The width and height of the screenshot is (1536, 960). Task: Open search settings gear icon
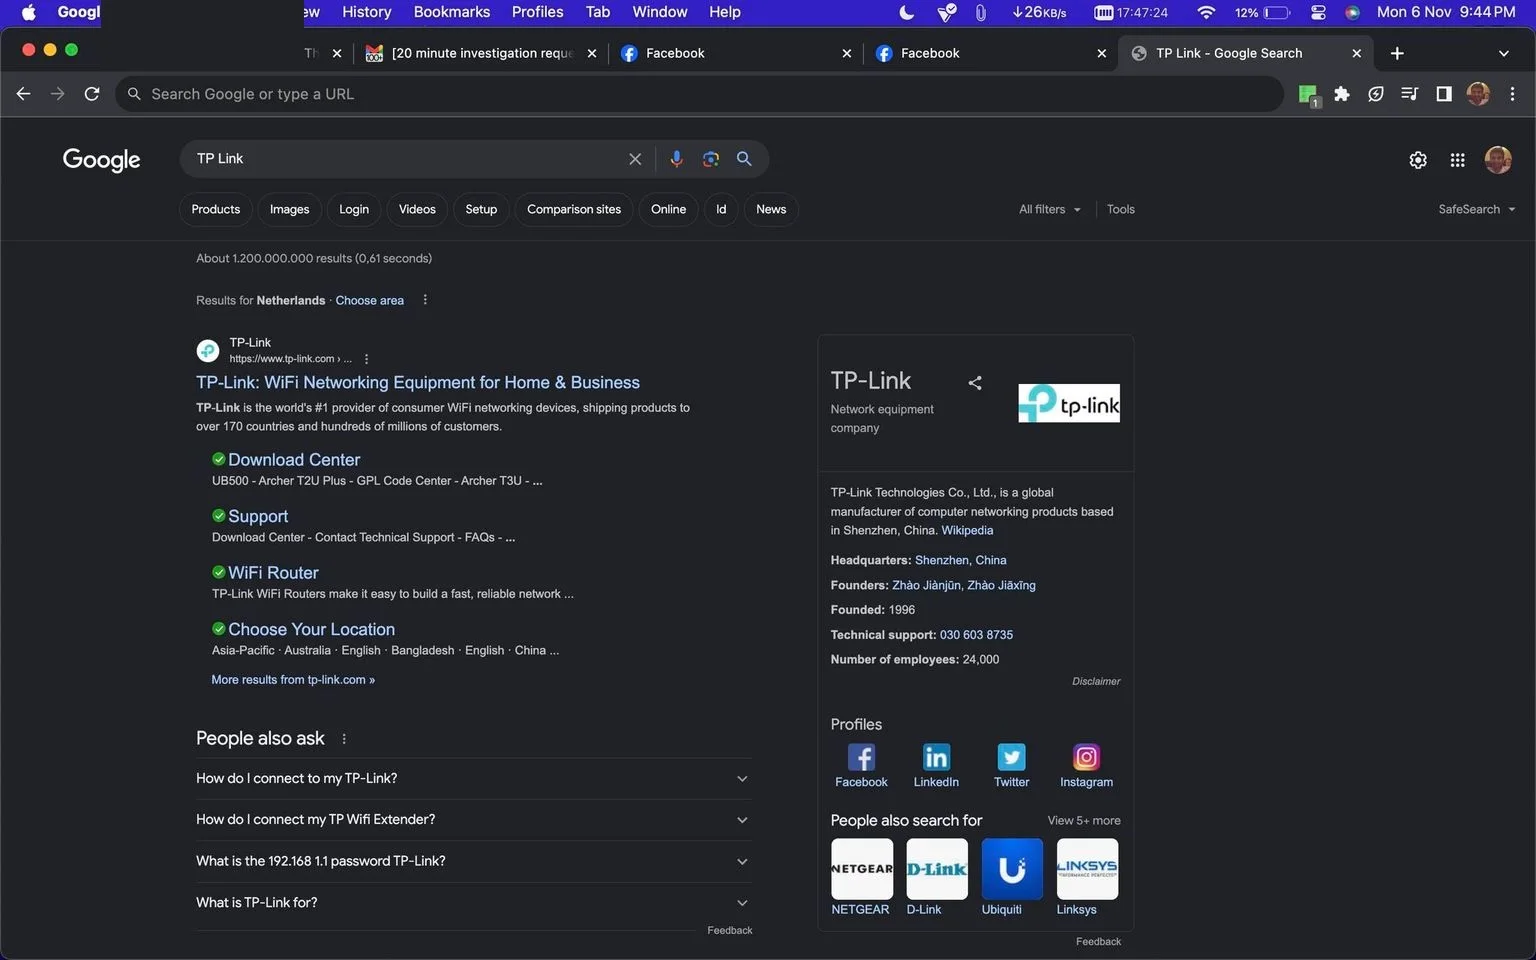click(1417, 160)
